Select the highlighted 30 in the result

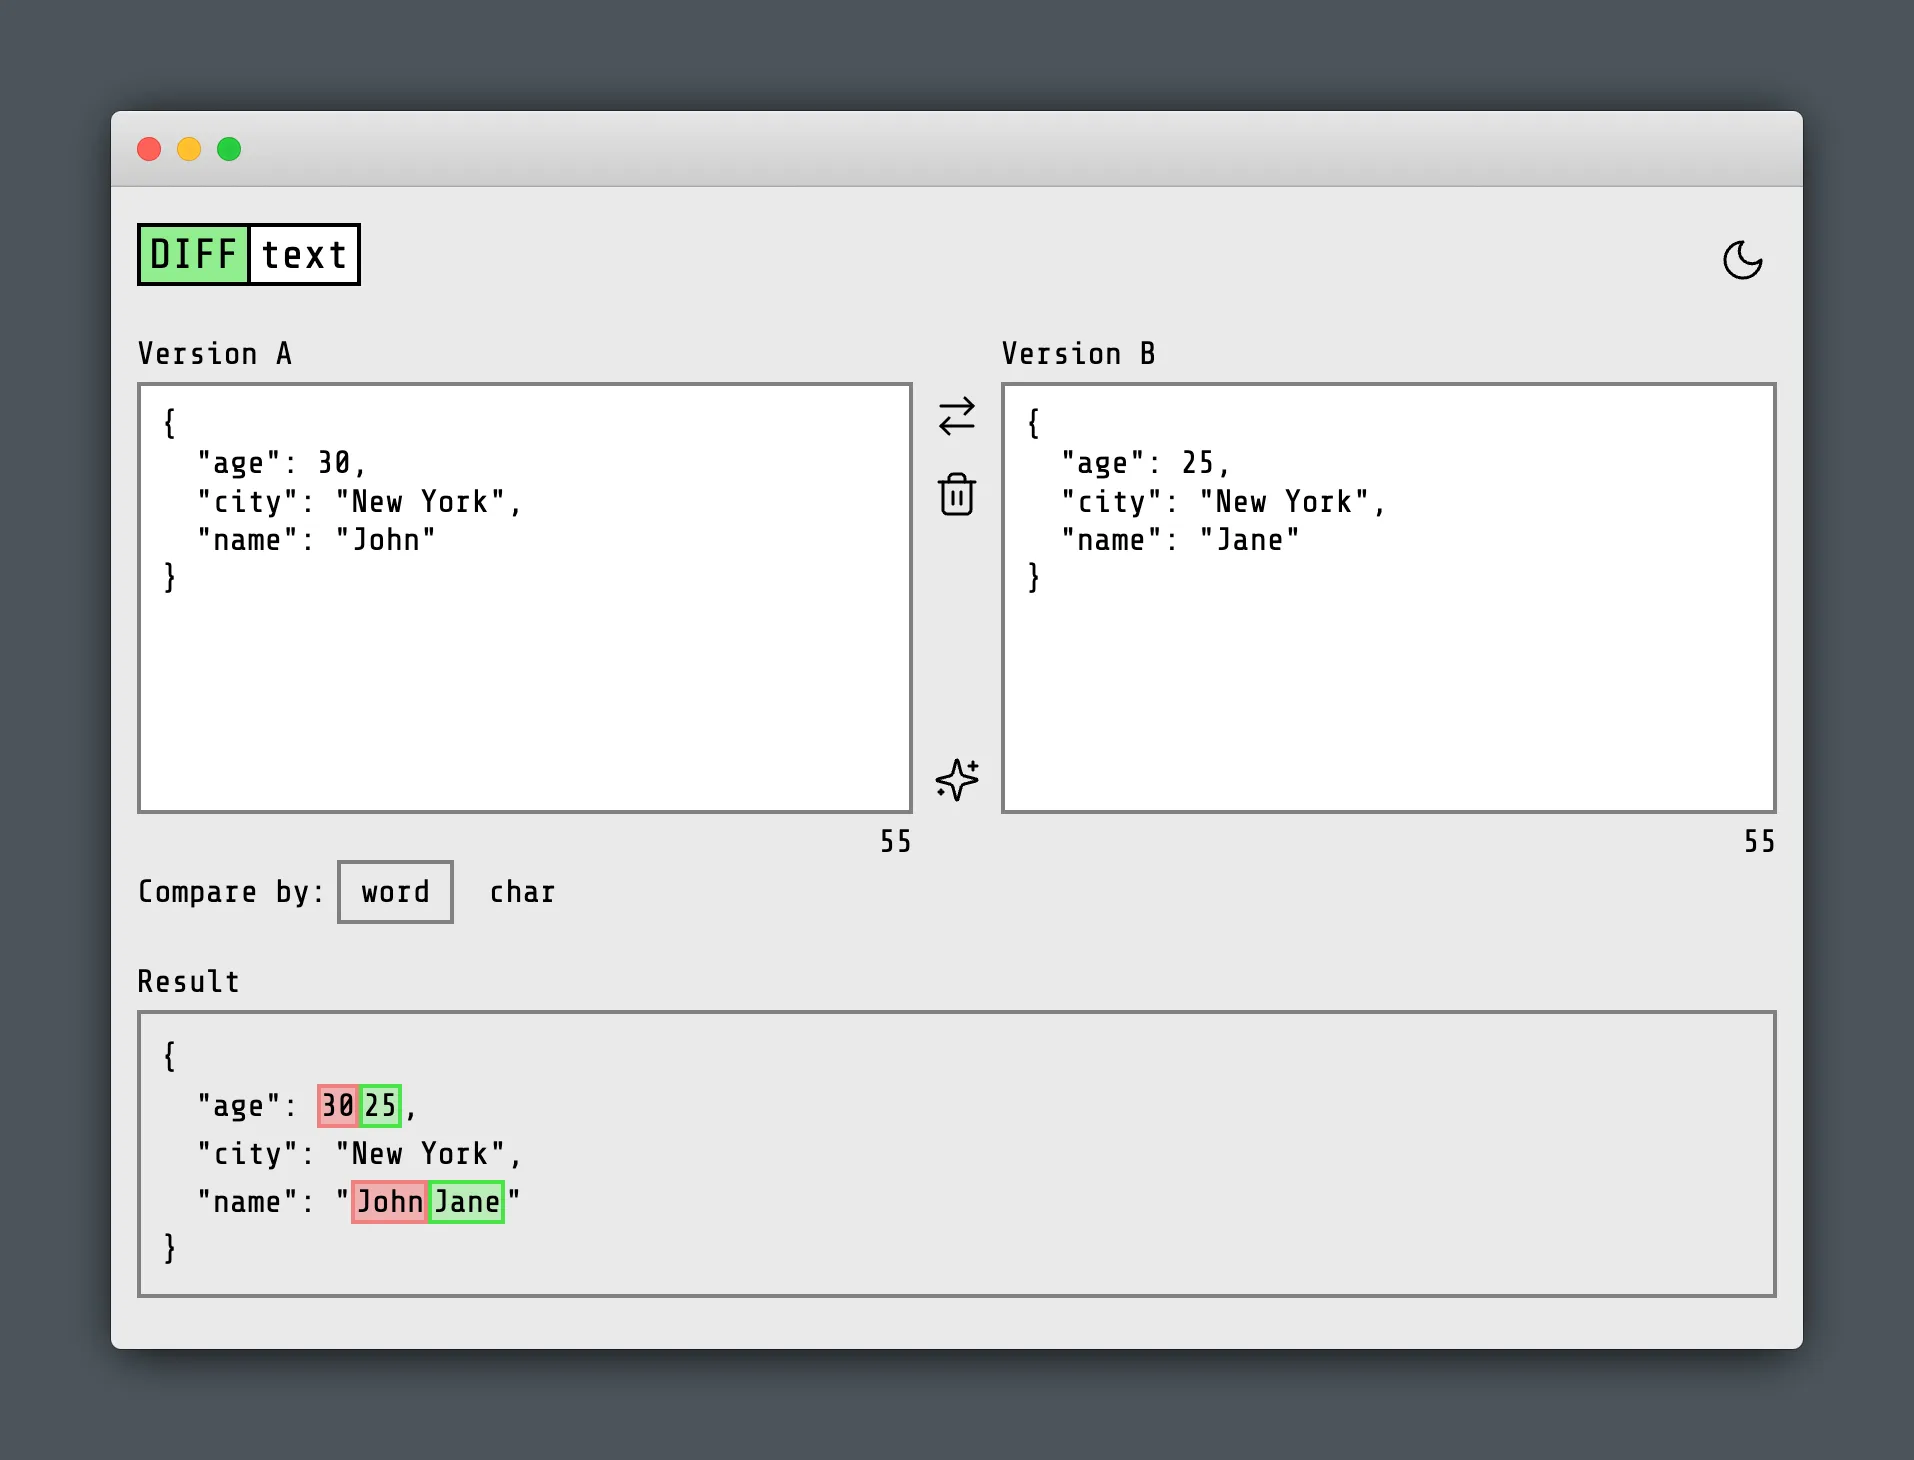point(337,1105)
